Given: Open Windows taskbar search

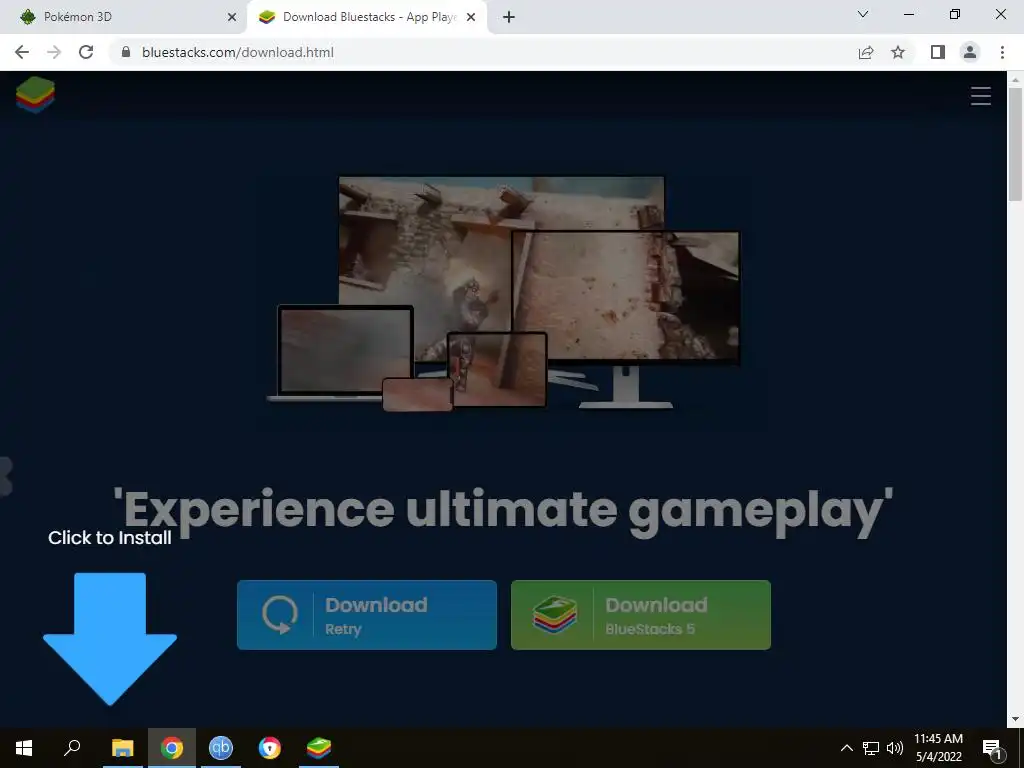Looking at the screenshot, I should point(72,748).
